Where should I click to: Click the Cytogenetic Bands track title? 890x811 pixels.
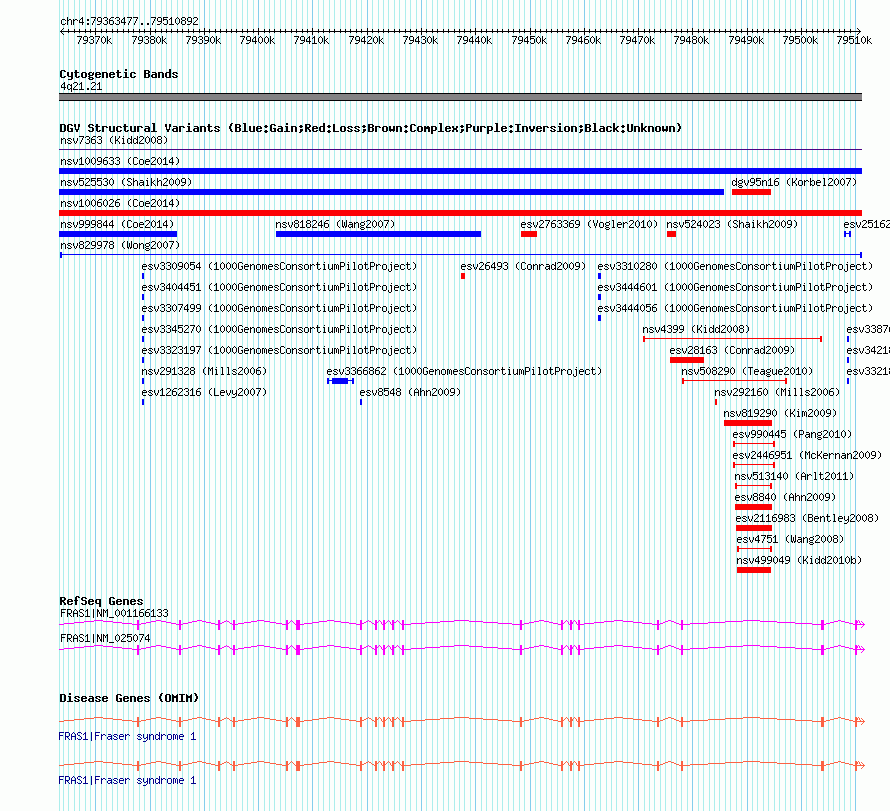(119, 74)
